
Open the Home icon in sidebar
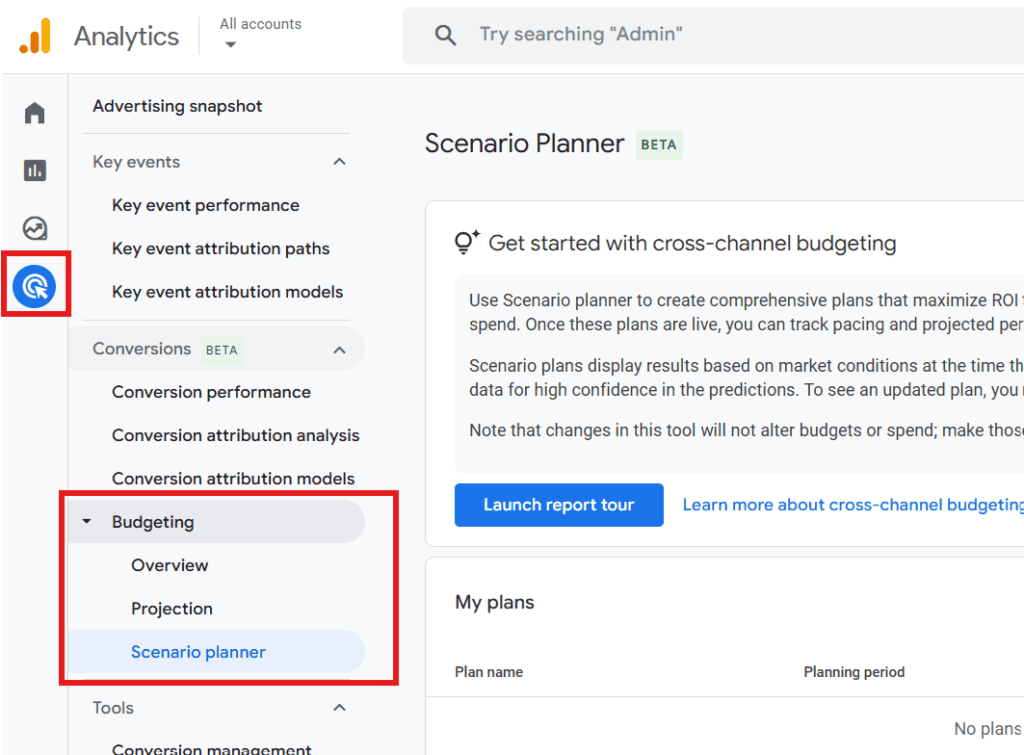(35, 113)
